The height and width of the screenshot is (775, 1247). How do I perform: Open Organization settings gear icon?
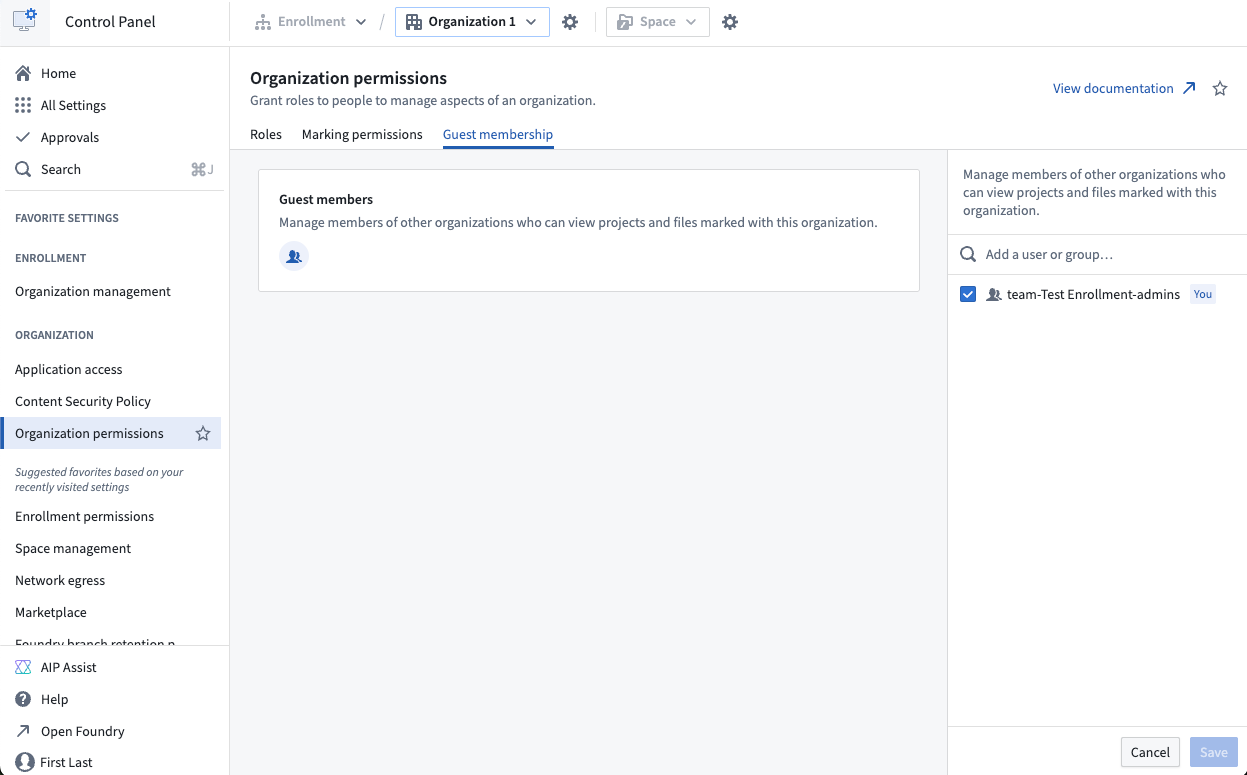[570, 22]
